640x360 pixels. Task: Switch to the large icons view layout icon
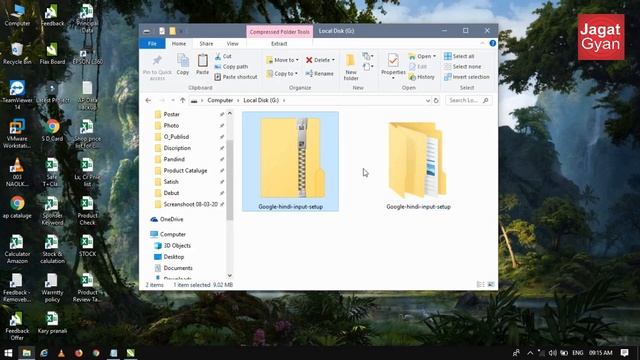pyautogui.click(x=491, y=284)
